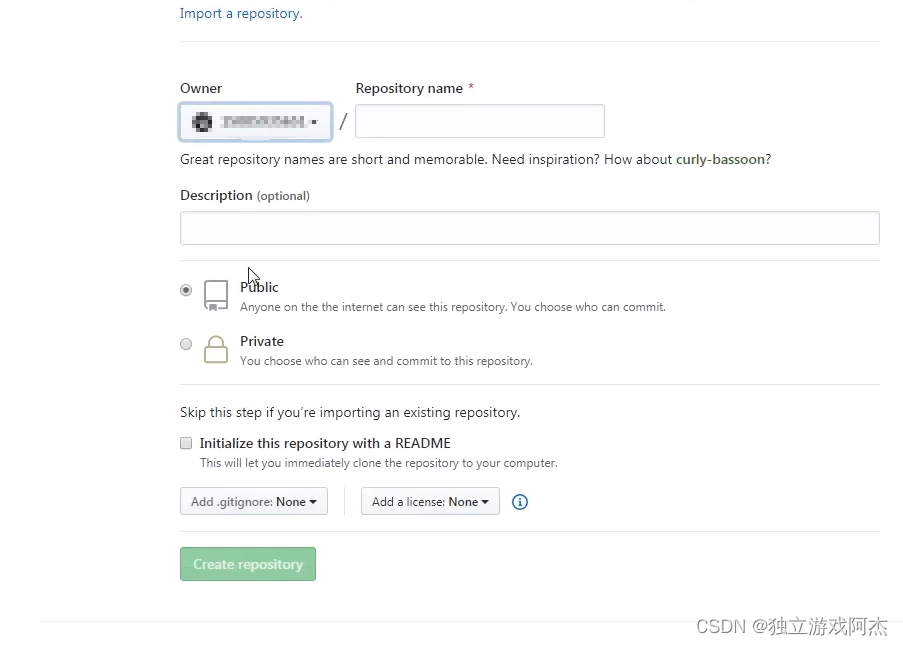Enable Initialize this repository with a README
903x645 pixels.
click(186, 442)
